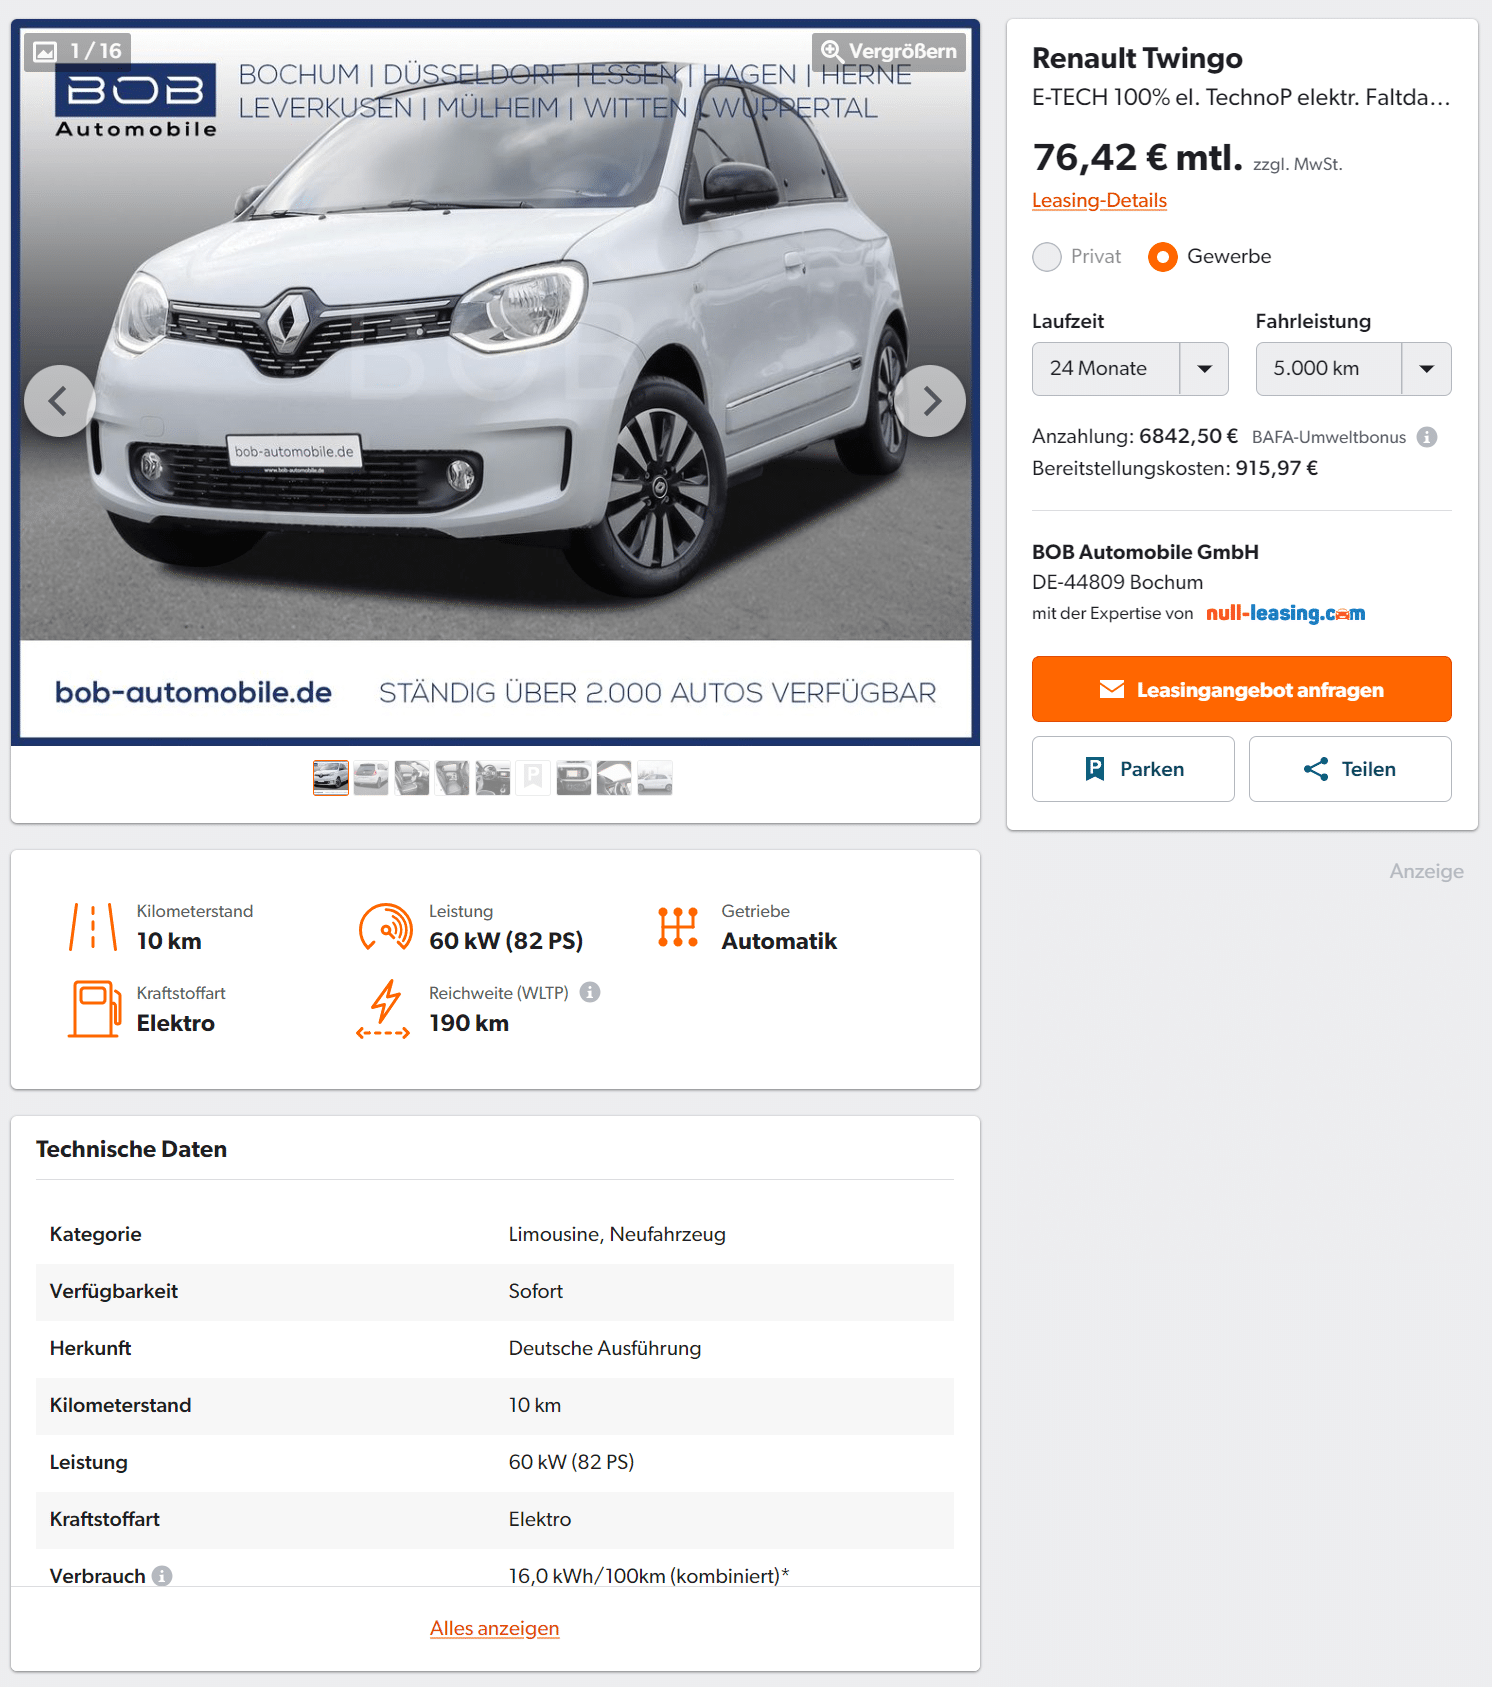The image size is (1492, 1687).
Task: Select the ninth gallery thumbnail
Action: pos(655,777)
